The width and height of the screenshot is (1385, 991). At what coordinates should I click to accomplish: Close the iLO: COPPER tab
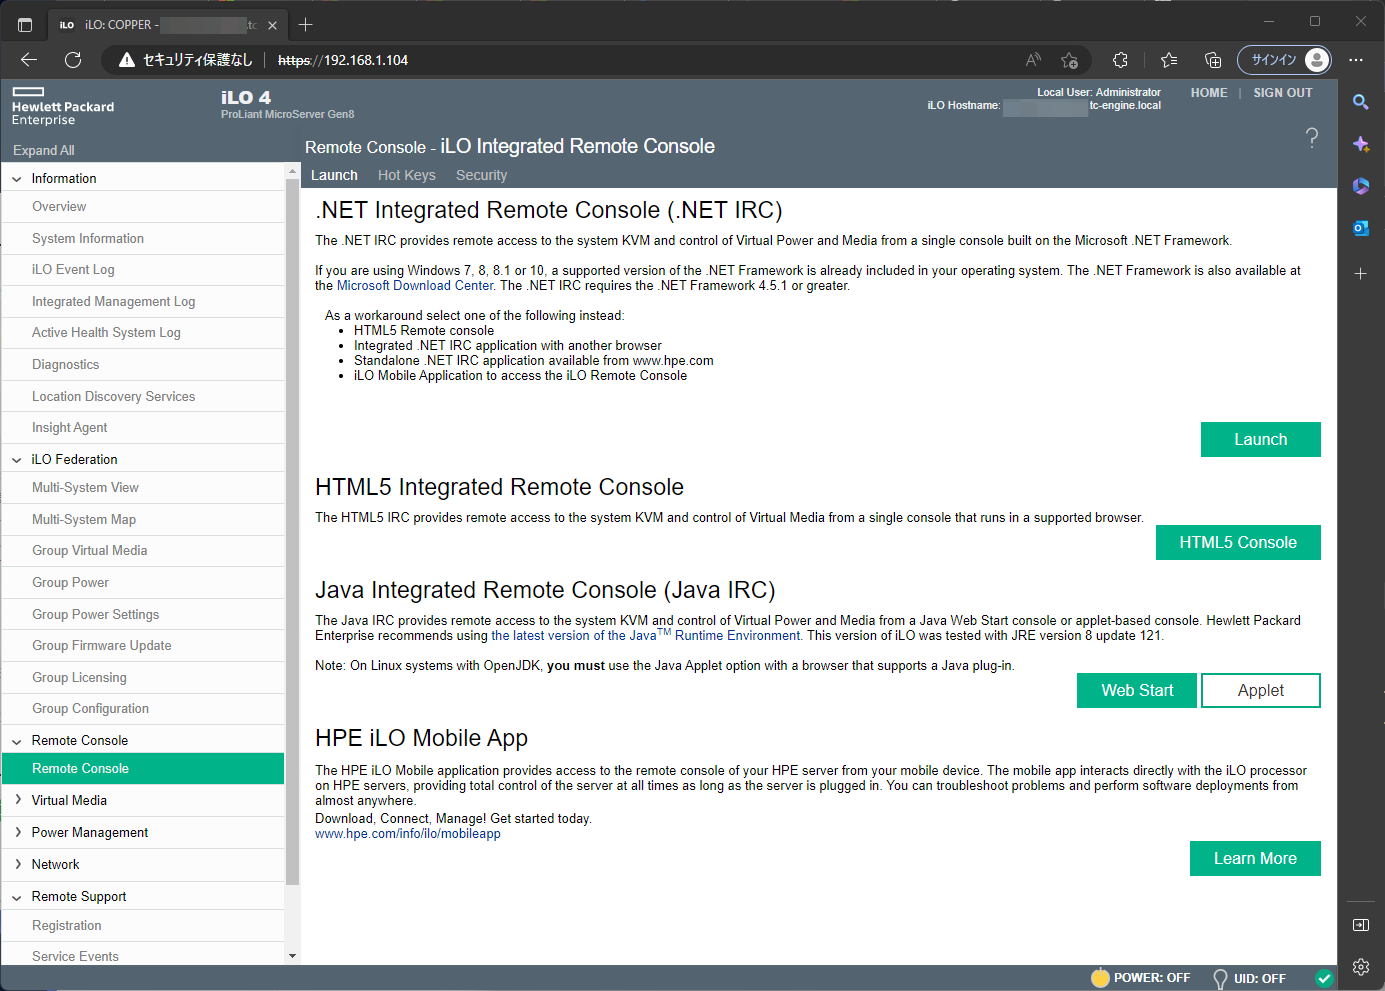272,25
